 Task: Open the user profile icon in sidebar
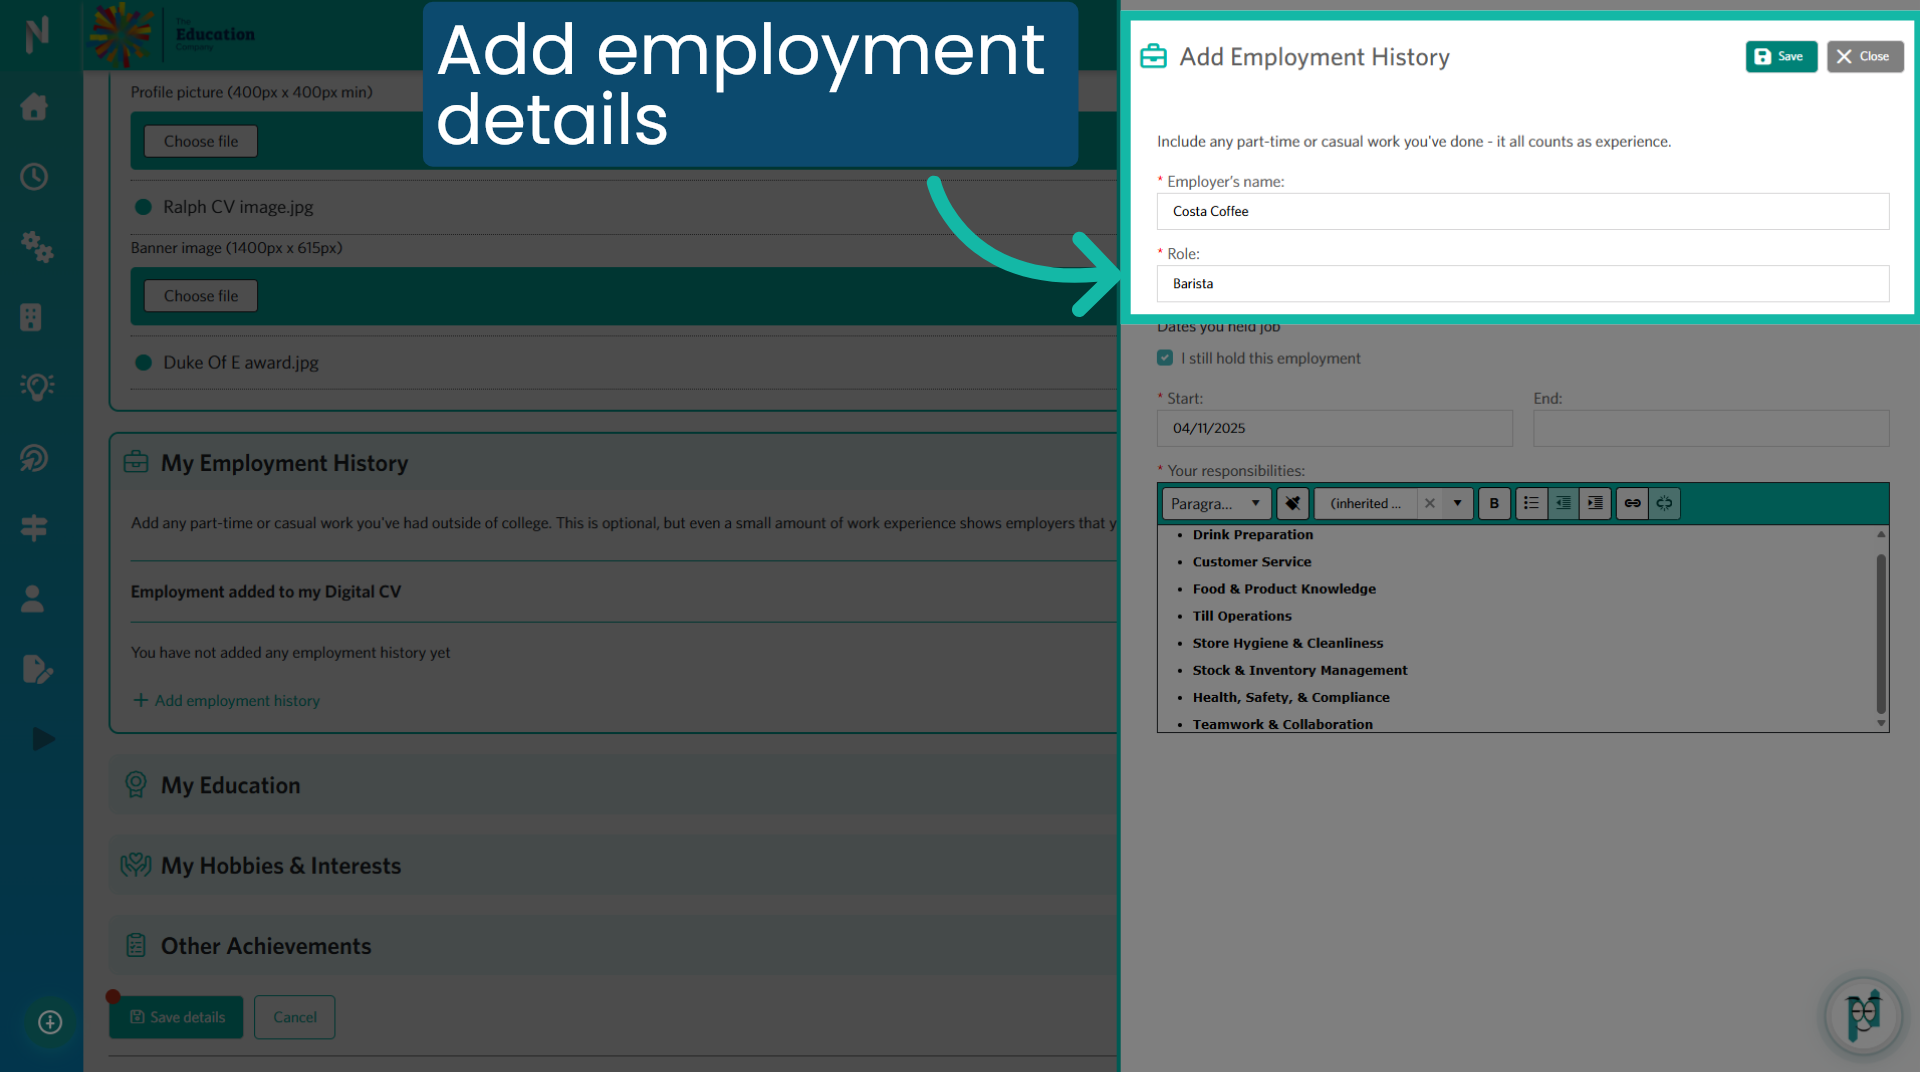[x=33, y=598]
